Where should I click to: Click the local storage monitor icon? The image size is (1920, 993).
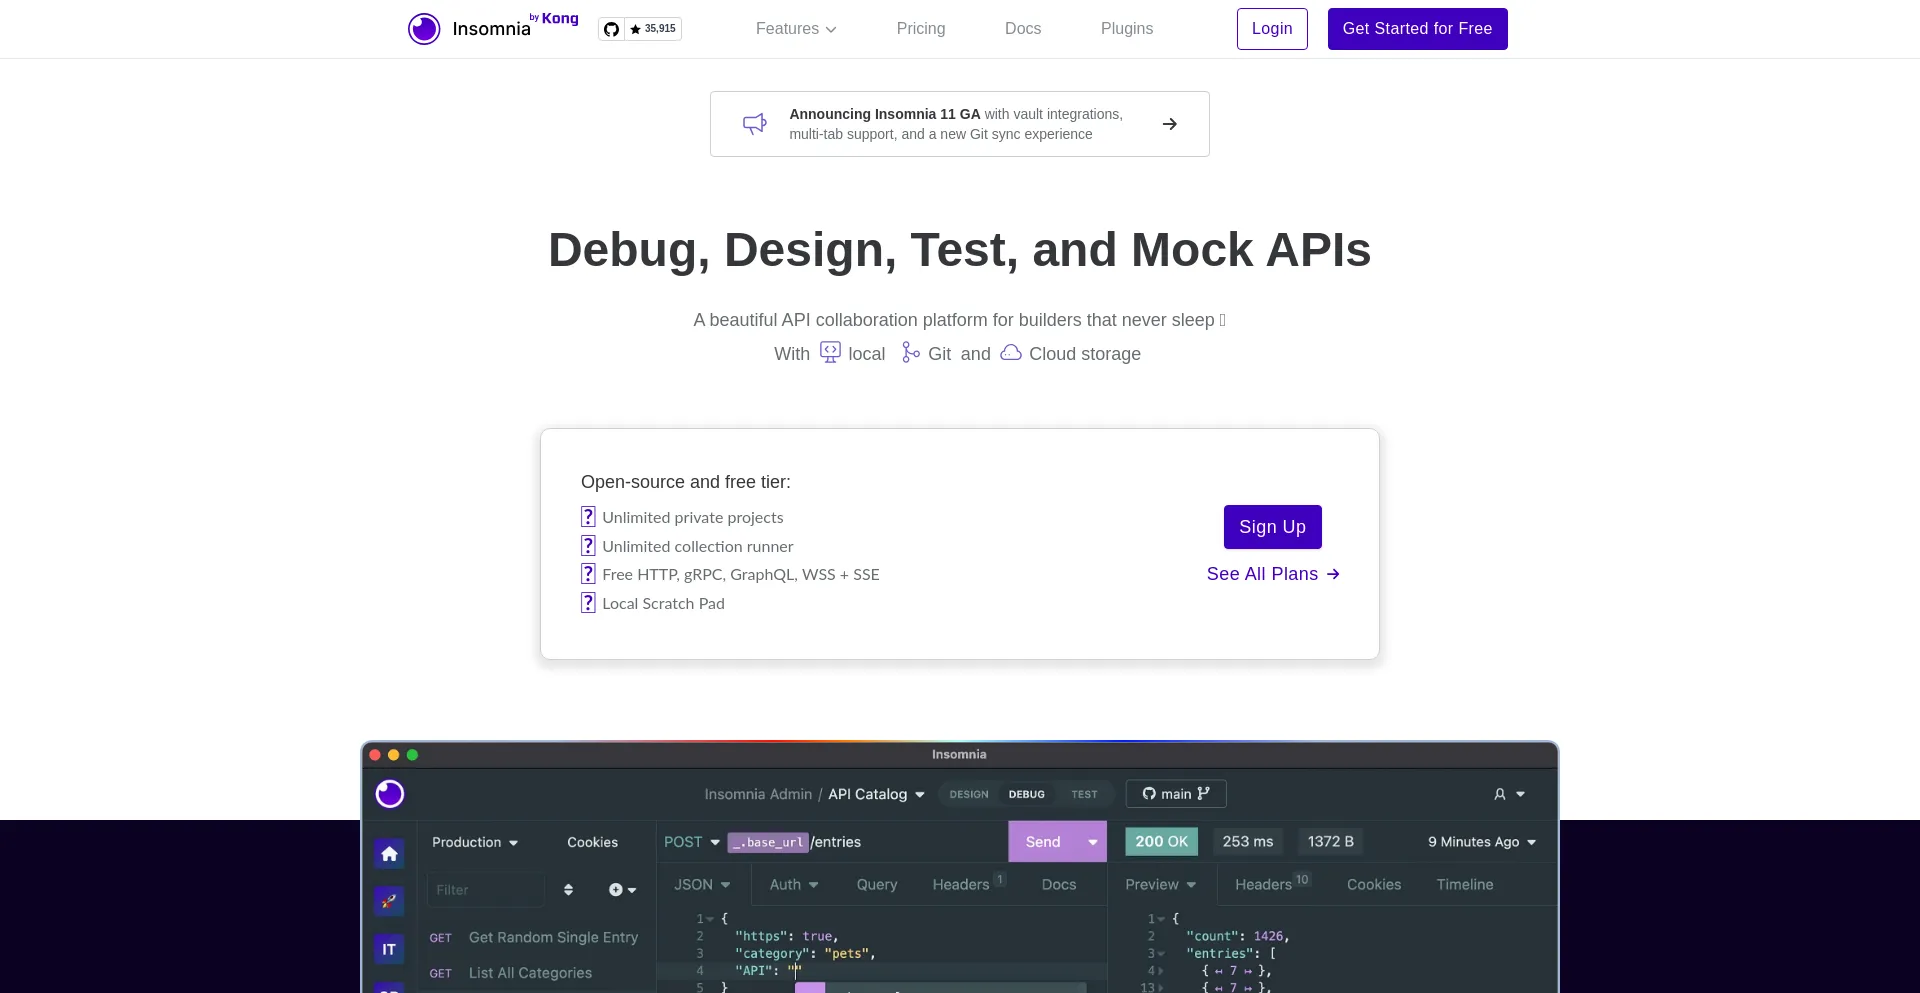pyautogui.click(x=830, y=353)
